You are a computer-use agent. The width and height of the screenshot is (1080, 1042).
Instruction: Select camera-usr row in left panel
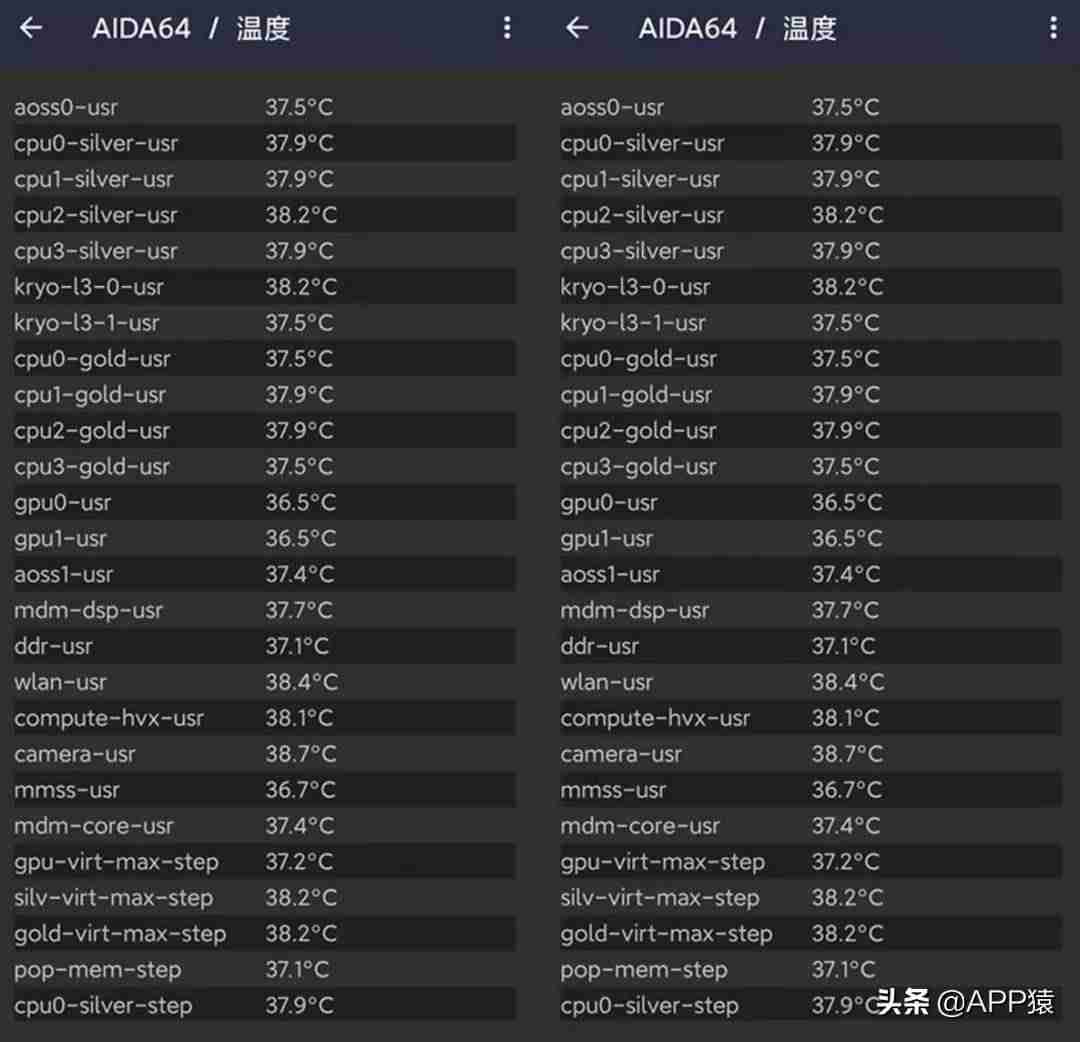(264, 753)
